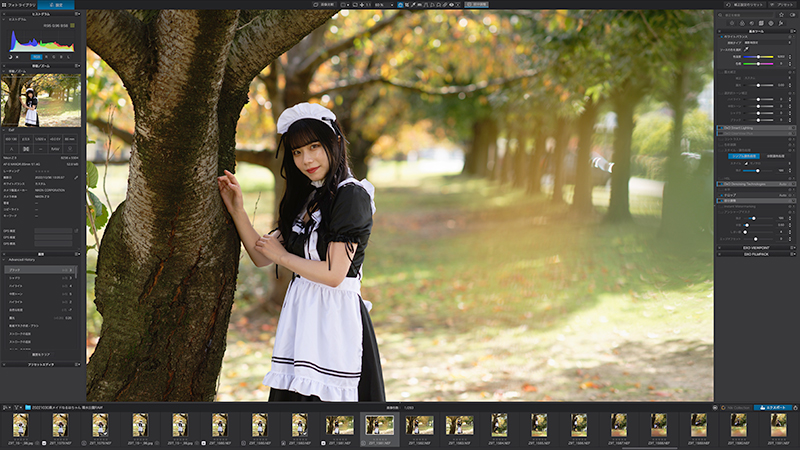The height and width of the screenshot is (450, 800).
Task: Click the single image view rectangle icon
Action: coord(343,5)
